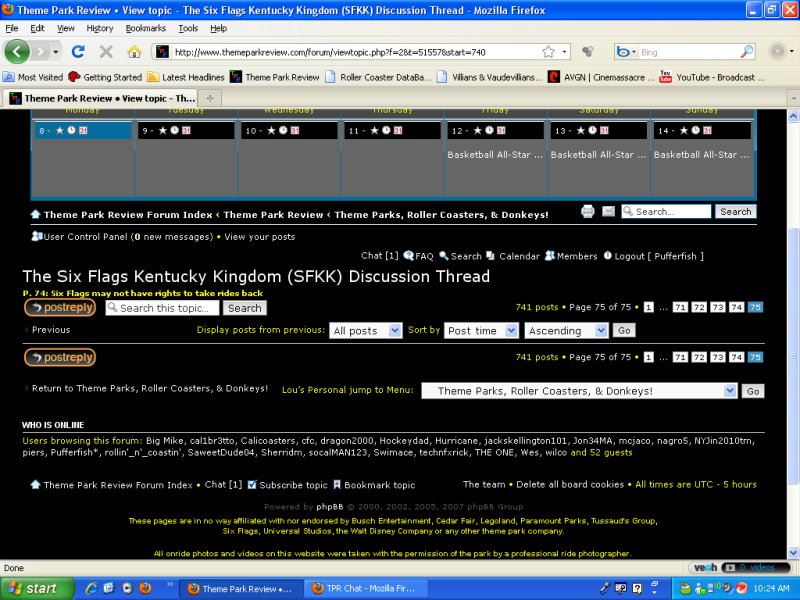Click the Bookmark topic icon in footer
Viewport: 800px width, 600px height.
[x=337, y=485]
